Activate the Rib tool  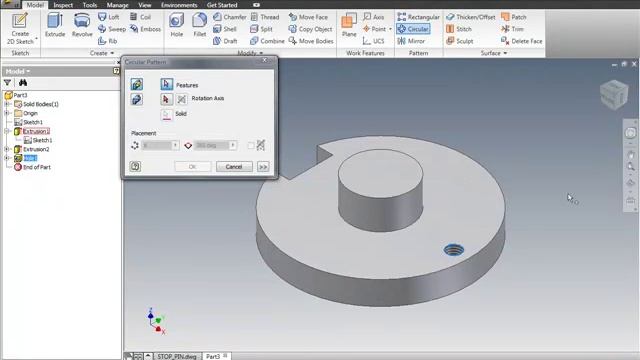107,41
